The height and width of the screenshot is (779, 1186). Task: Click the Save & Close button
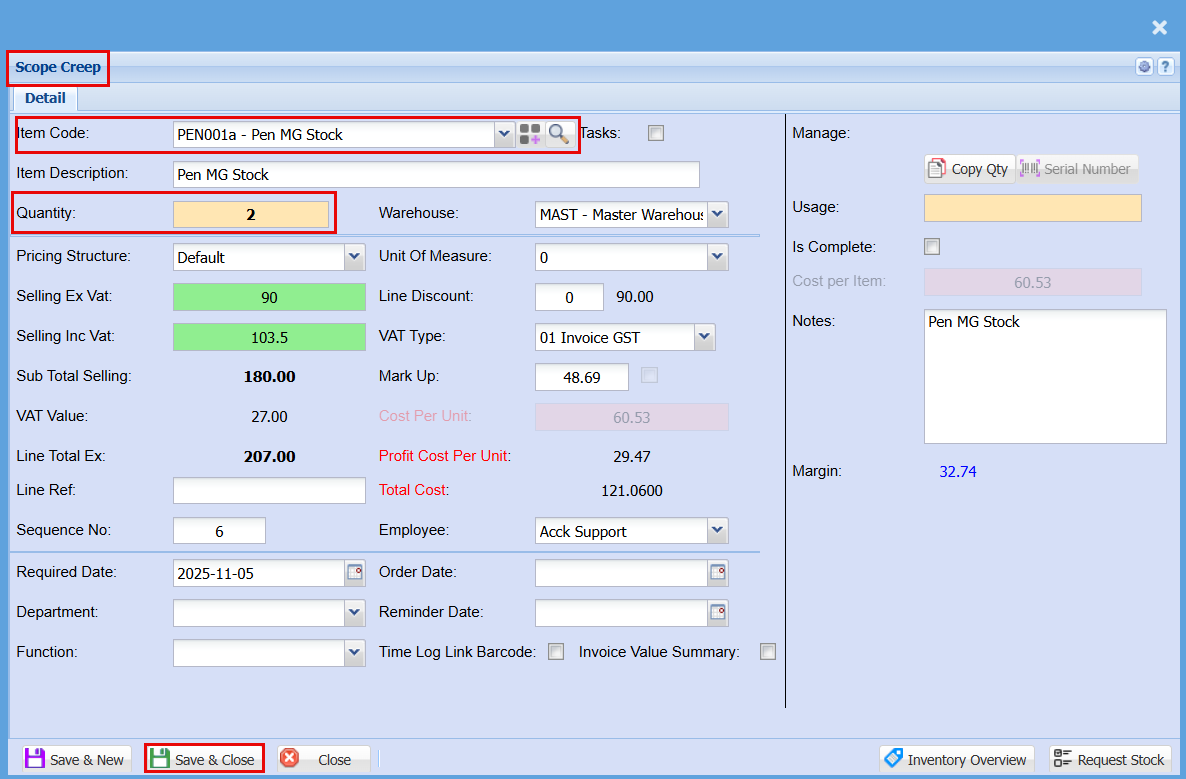pyautogui.click(x=204, y=759)
